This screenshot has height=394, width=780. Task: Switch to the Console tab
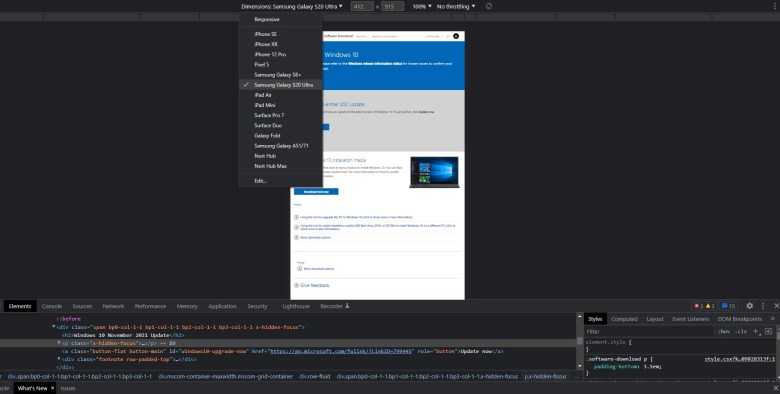coord(52,306)
